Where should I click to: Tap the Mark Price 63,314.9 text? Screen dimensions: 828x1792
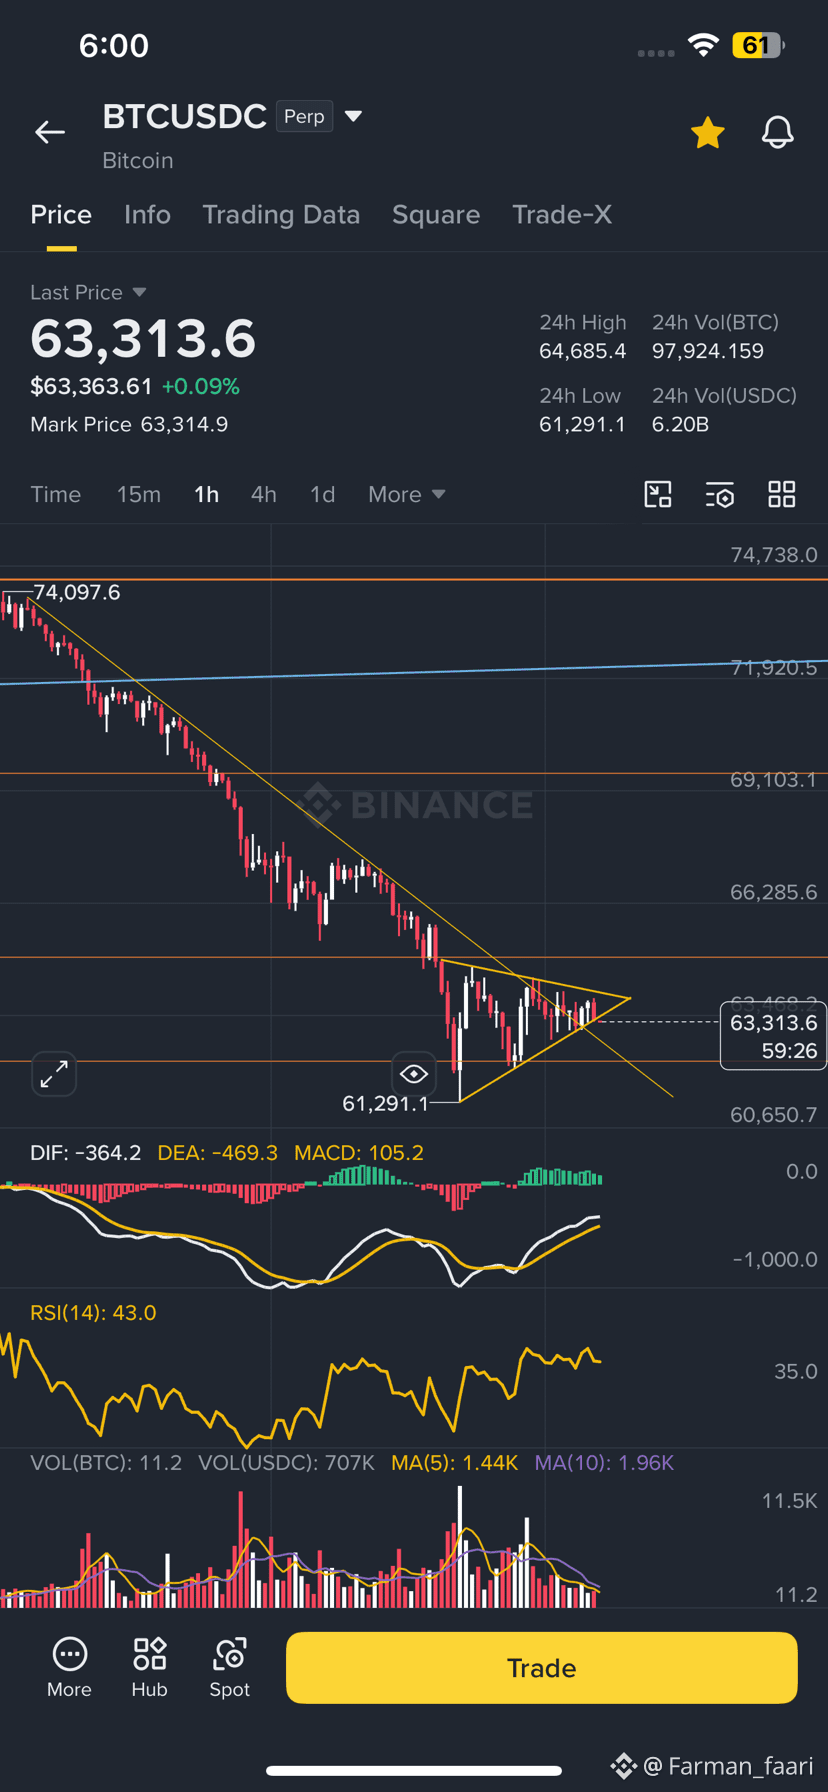[x=129, y=424]
